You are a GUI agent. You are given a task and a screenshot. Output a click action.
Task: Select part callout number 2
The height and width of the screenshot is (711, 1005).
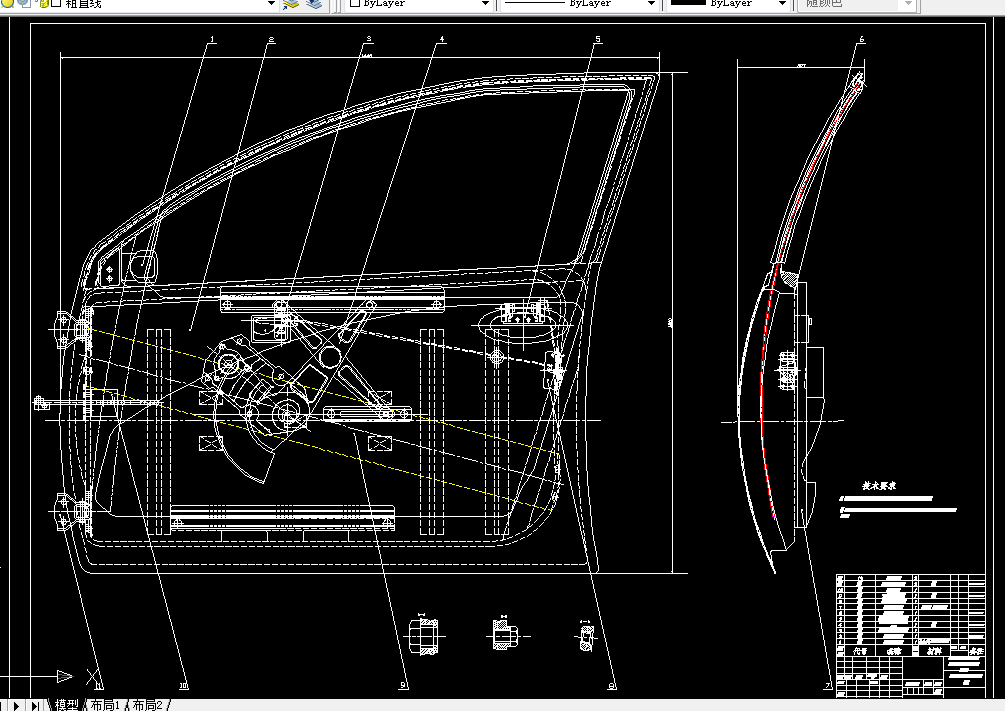tap(271, 39)
